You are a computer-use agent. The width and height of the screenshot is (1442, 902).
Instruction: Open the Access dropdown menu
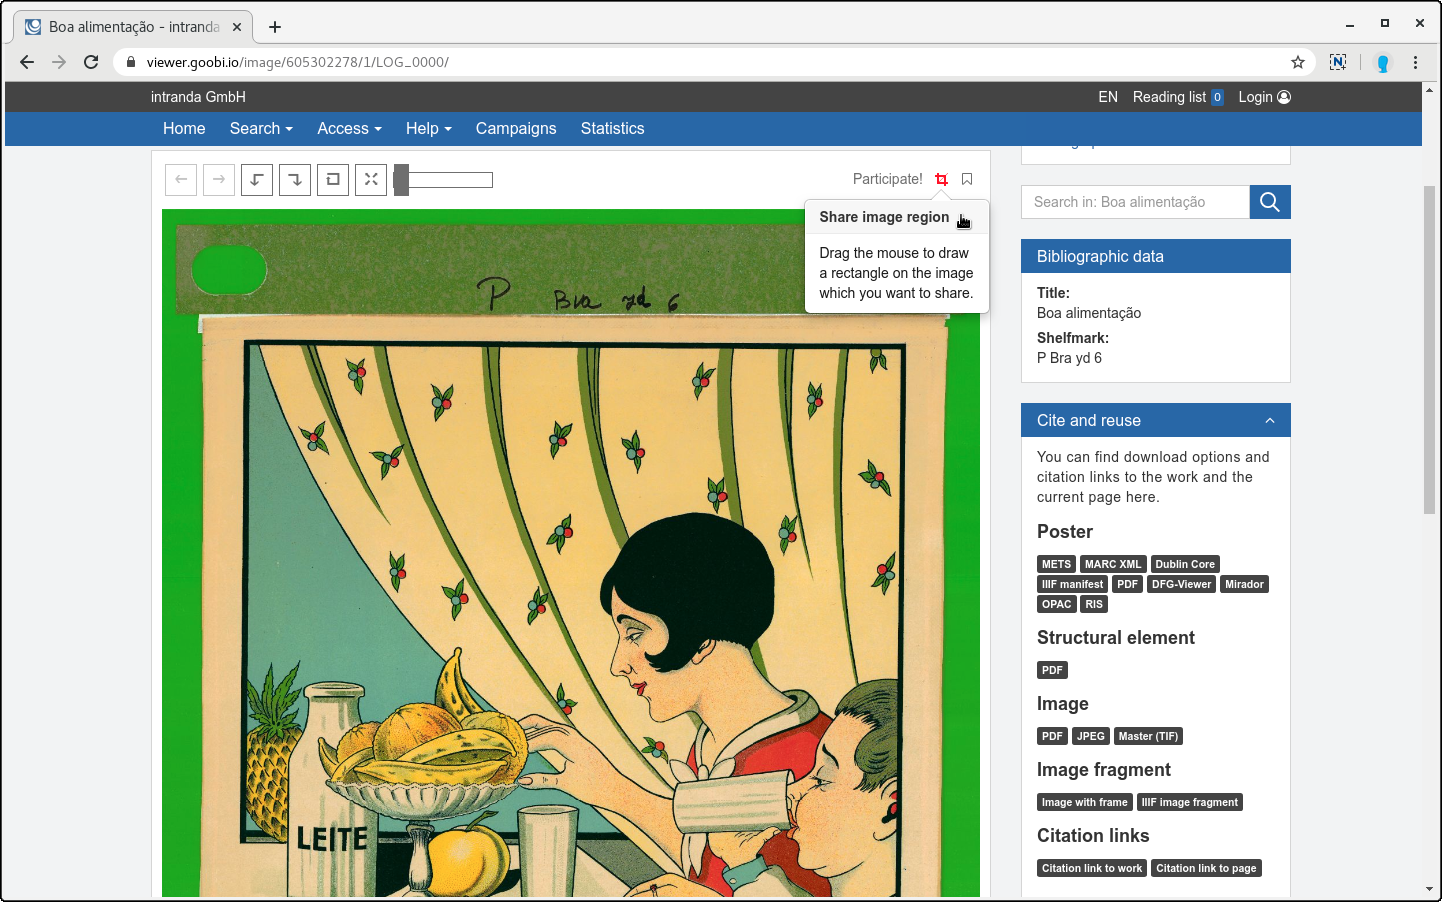349,128
